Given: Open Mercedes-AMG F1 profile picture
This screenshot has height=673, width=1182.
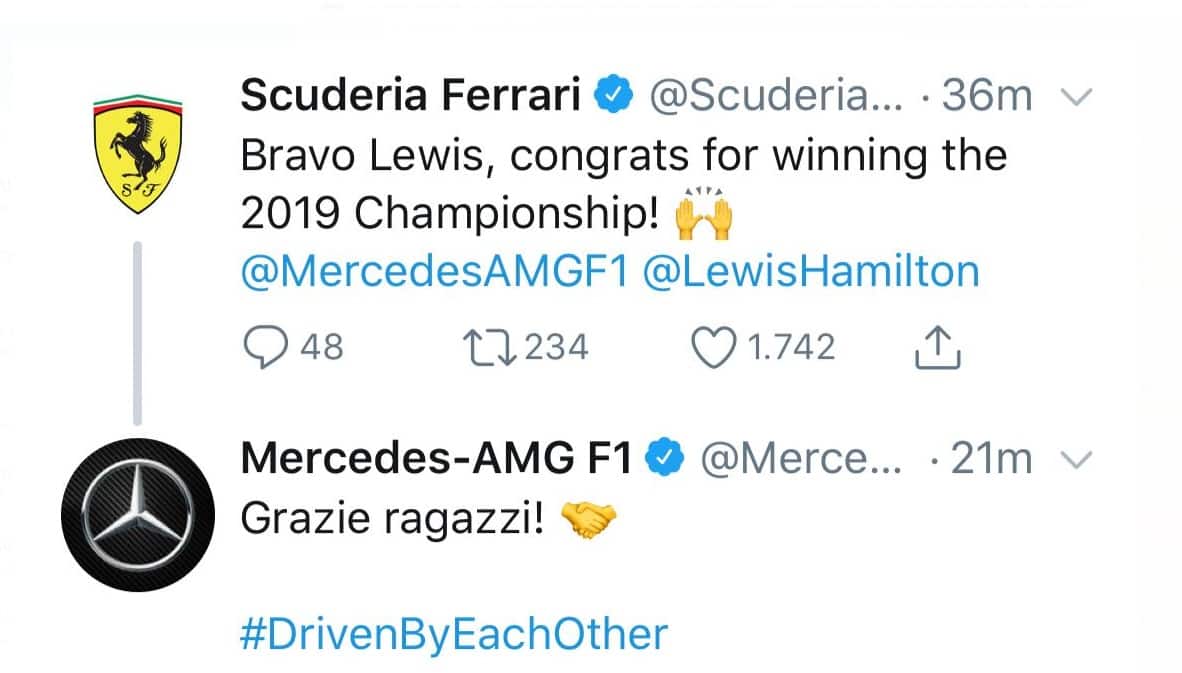Looking at the screenshot, I should 136,502.
